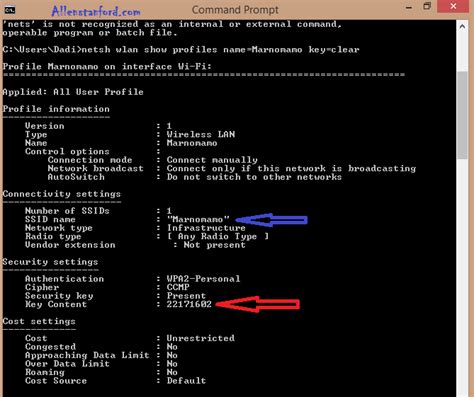474x397 pixels.
Task: Click the Version value row
Action: pos(98,126)
